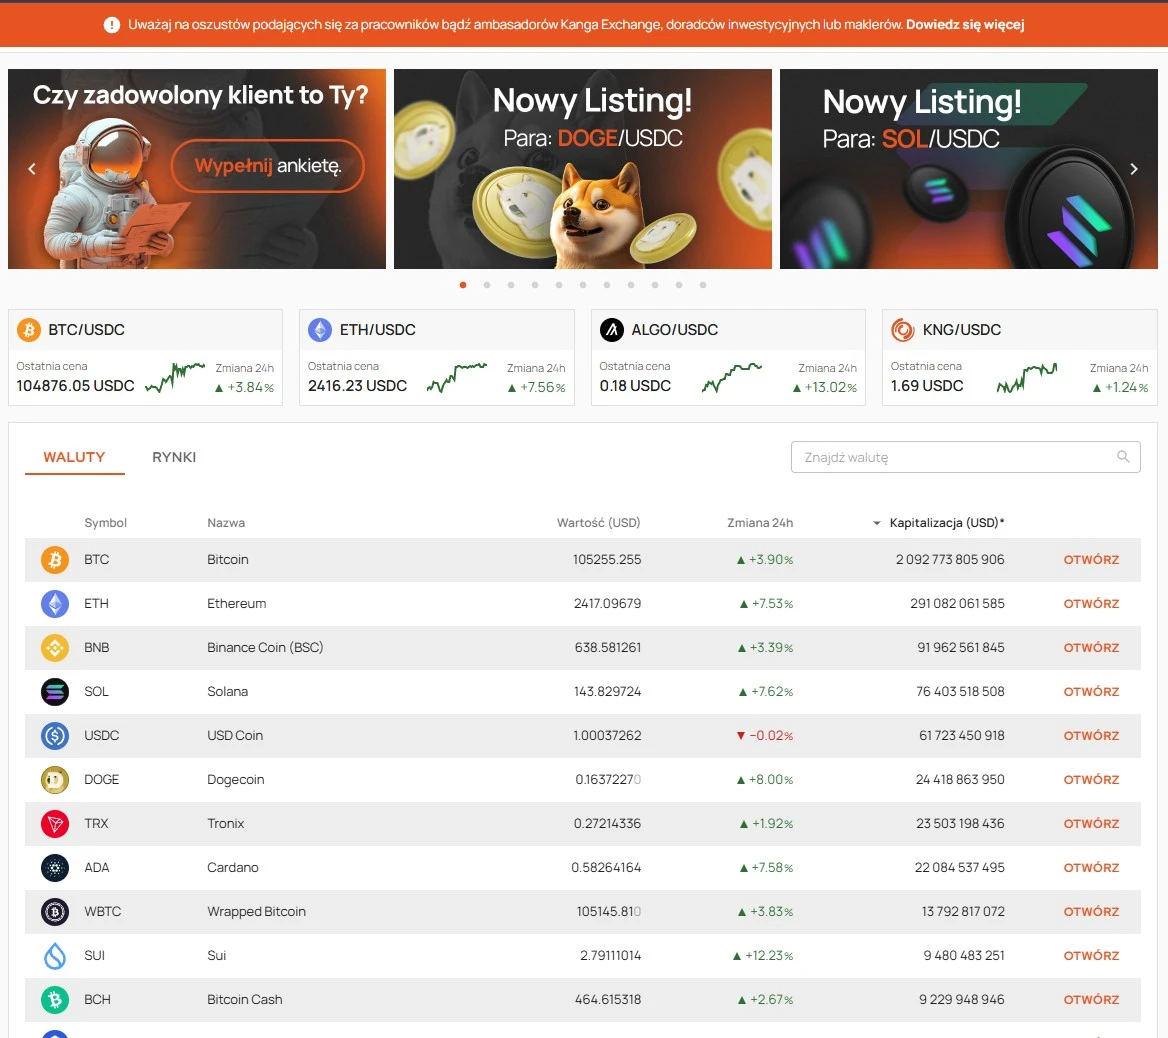The height and width of the screenshot is (1038, 1168).
Task: Click OTWÓRZ for Binance Coin row
Action: (x=1091, y=648)
